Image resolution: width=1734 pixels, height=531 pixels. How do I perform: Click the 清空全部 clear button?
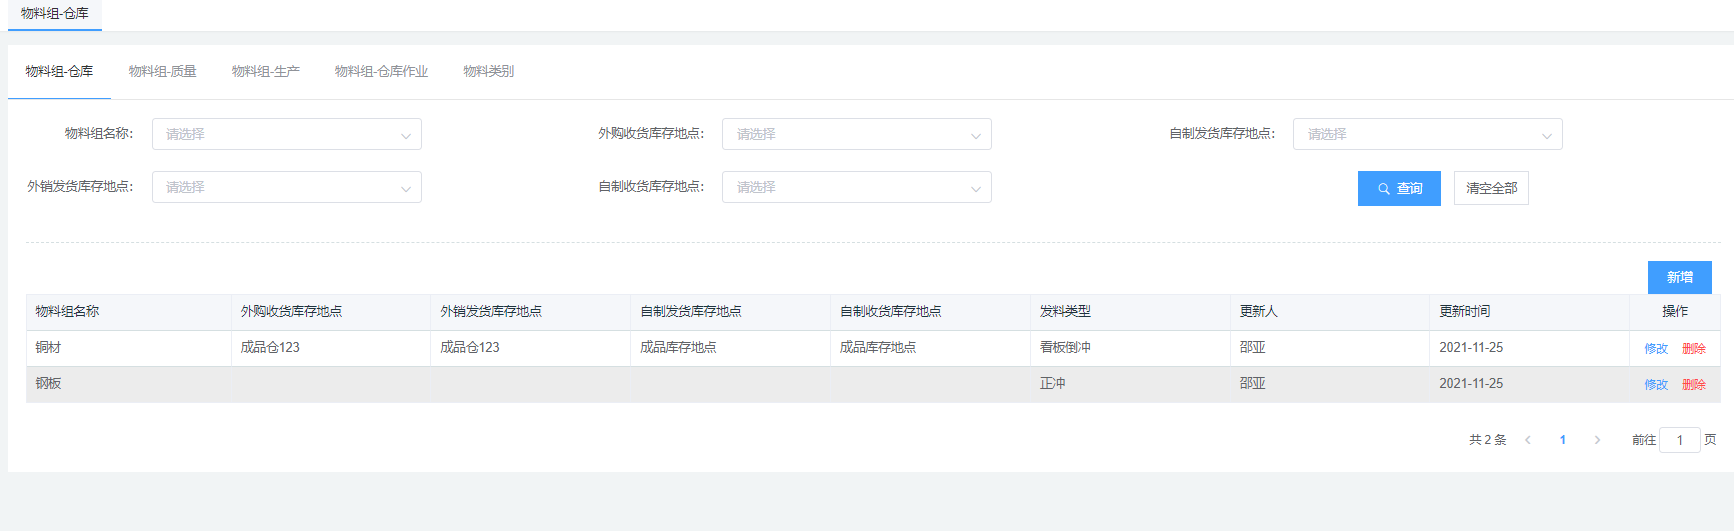1490,188
